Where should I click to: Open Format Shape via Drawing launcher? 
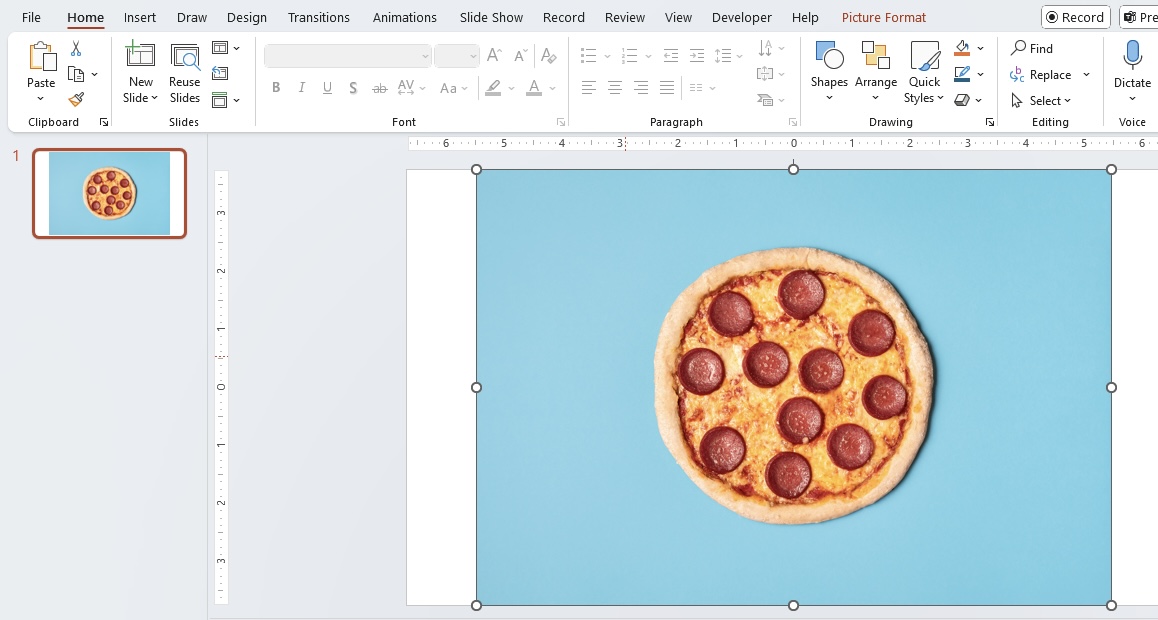(990, 123)
